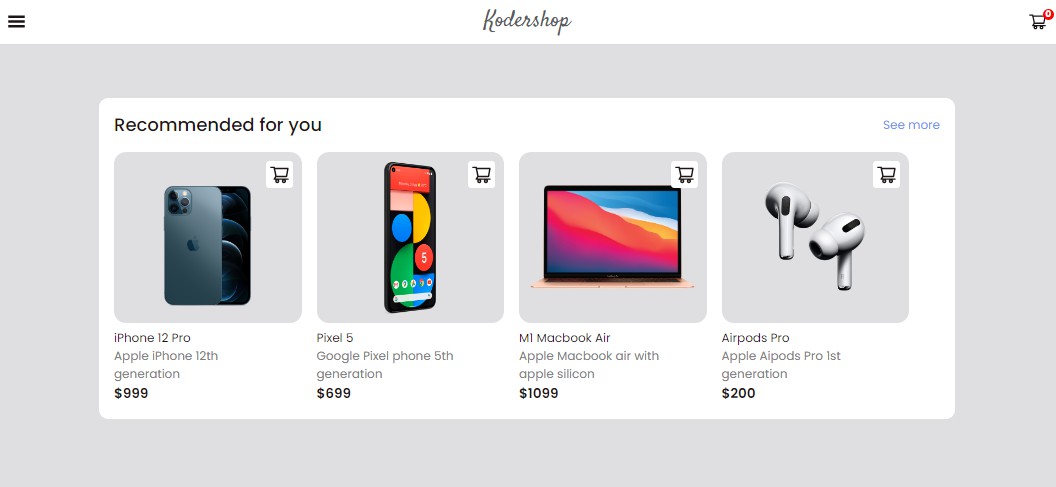The height and width of the screenshot is (487, 1056).
Task: Select the iPhone 12 Pro title
Action: [152, 338]
